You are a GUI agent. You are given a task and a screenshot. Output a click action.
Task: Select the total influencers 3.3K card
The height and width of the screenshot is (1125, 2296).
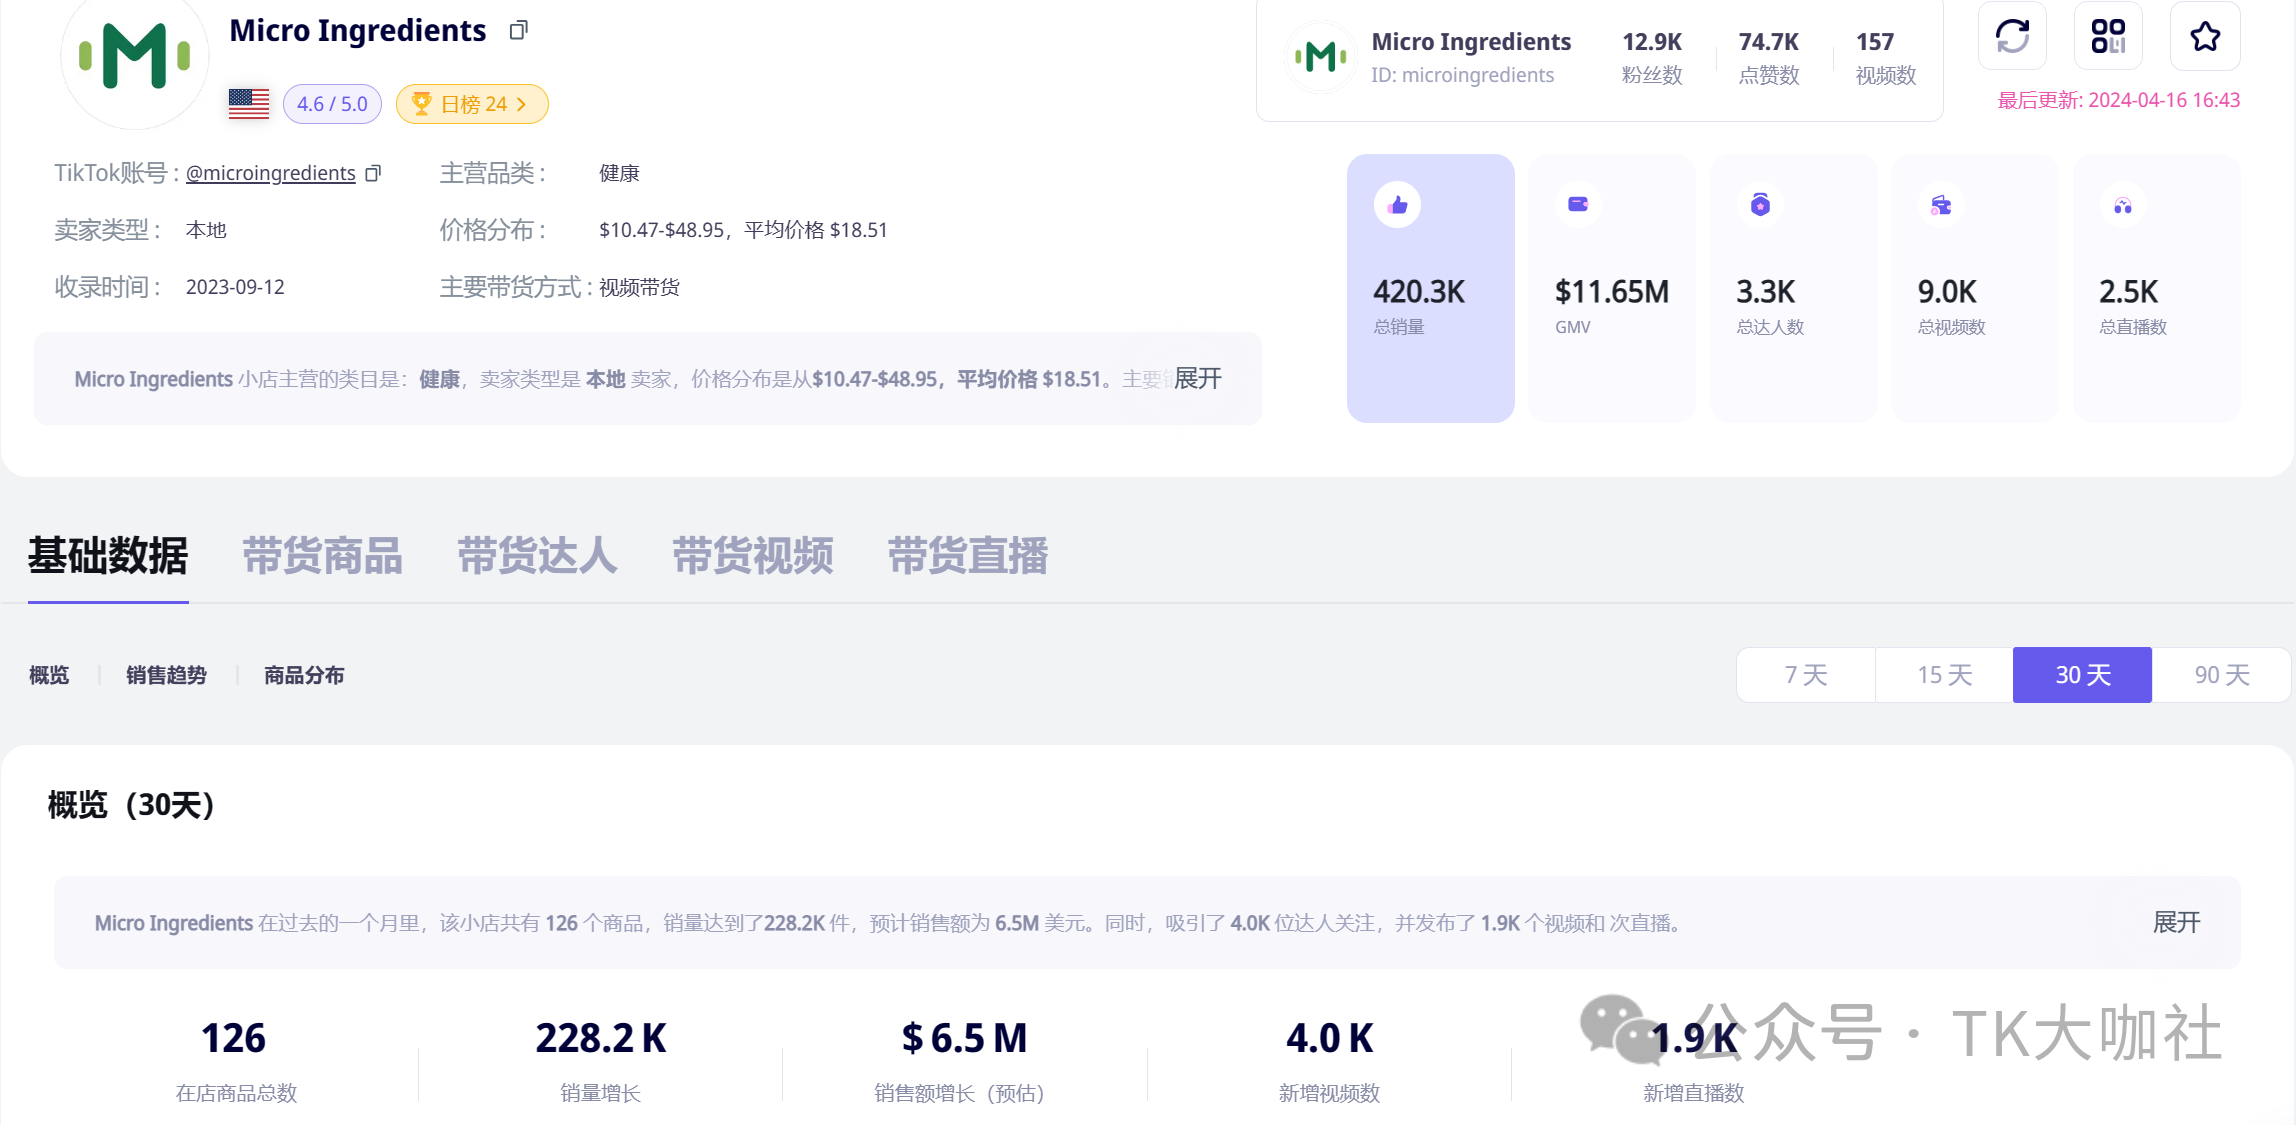click(x=1793, y=287)
